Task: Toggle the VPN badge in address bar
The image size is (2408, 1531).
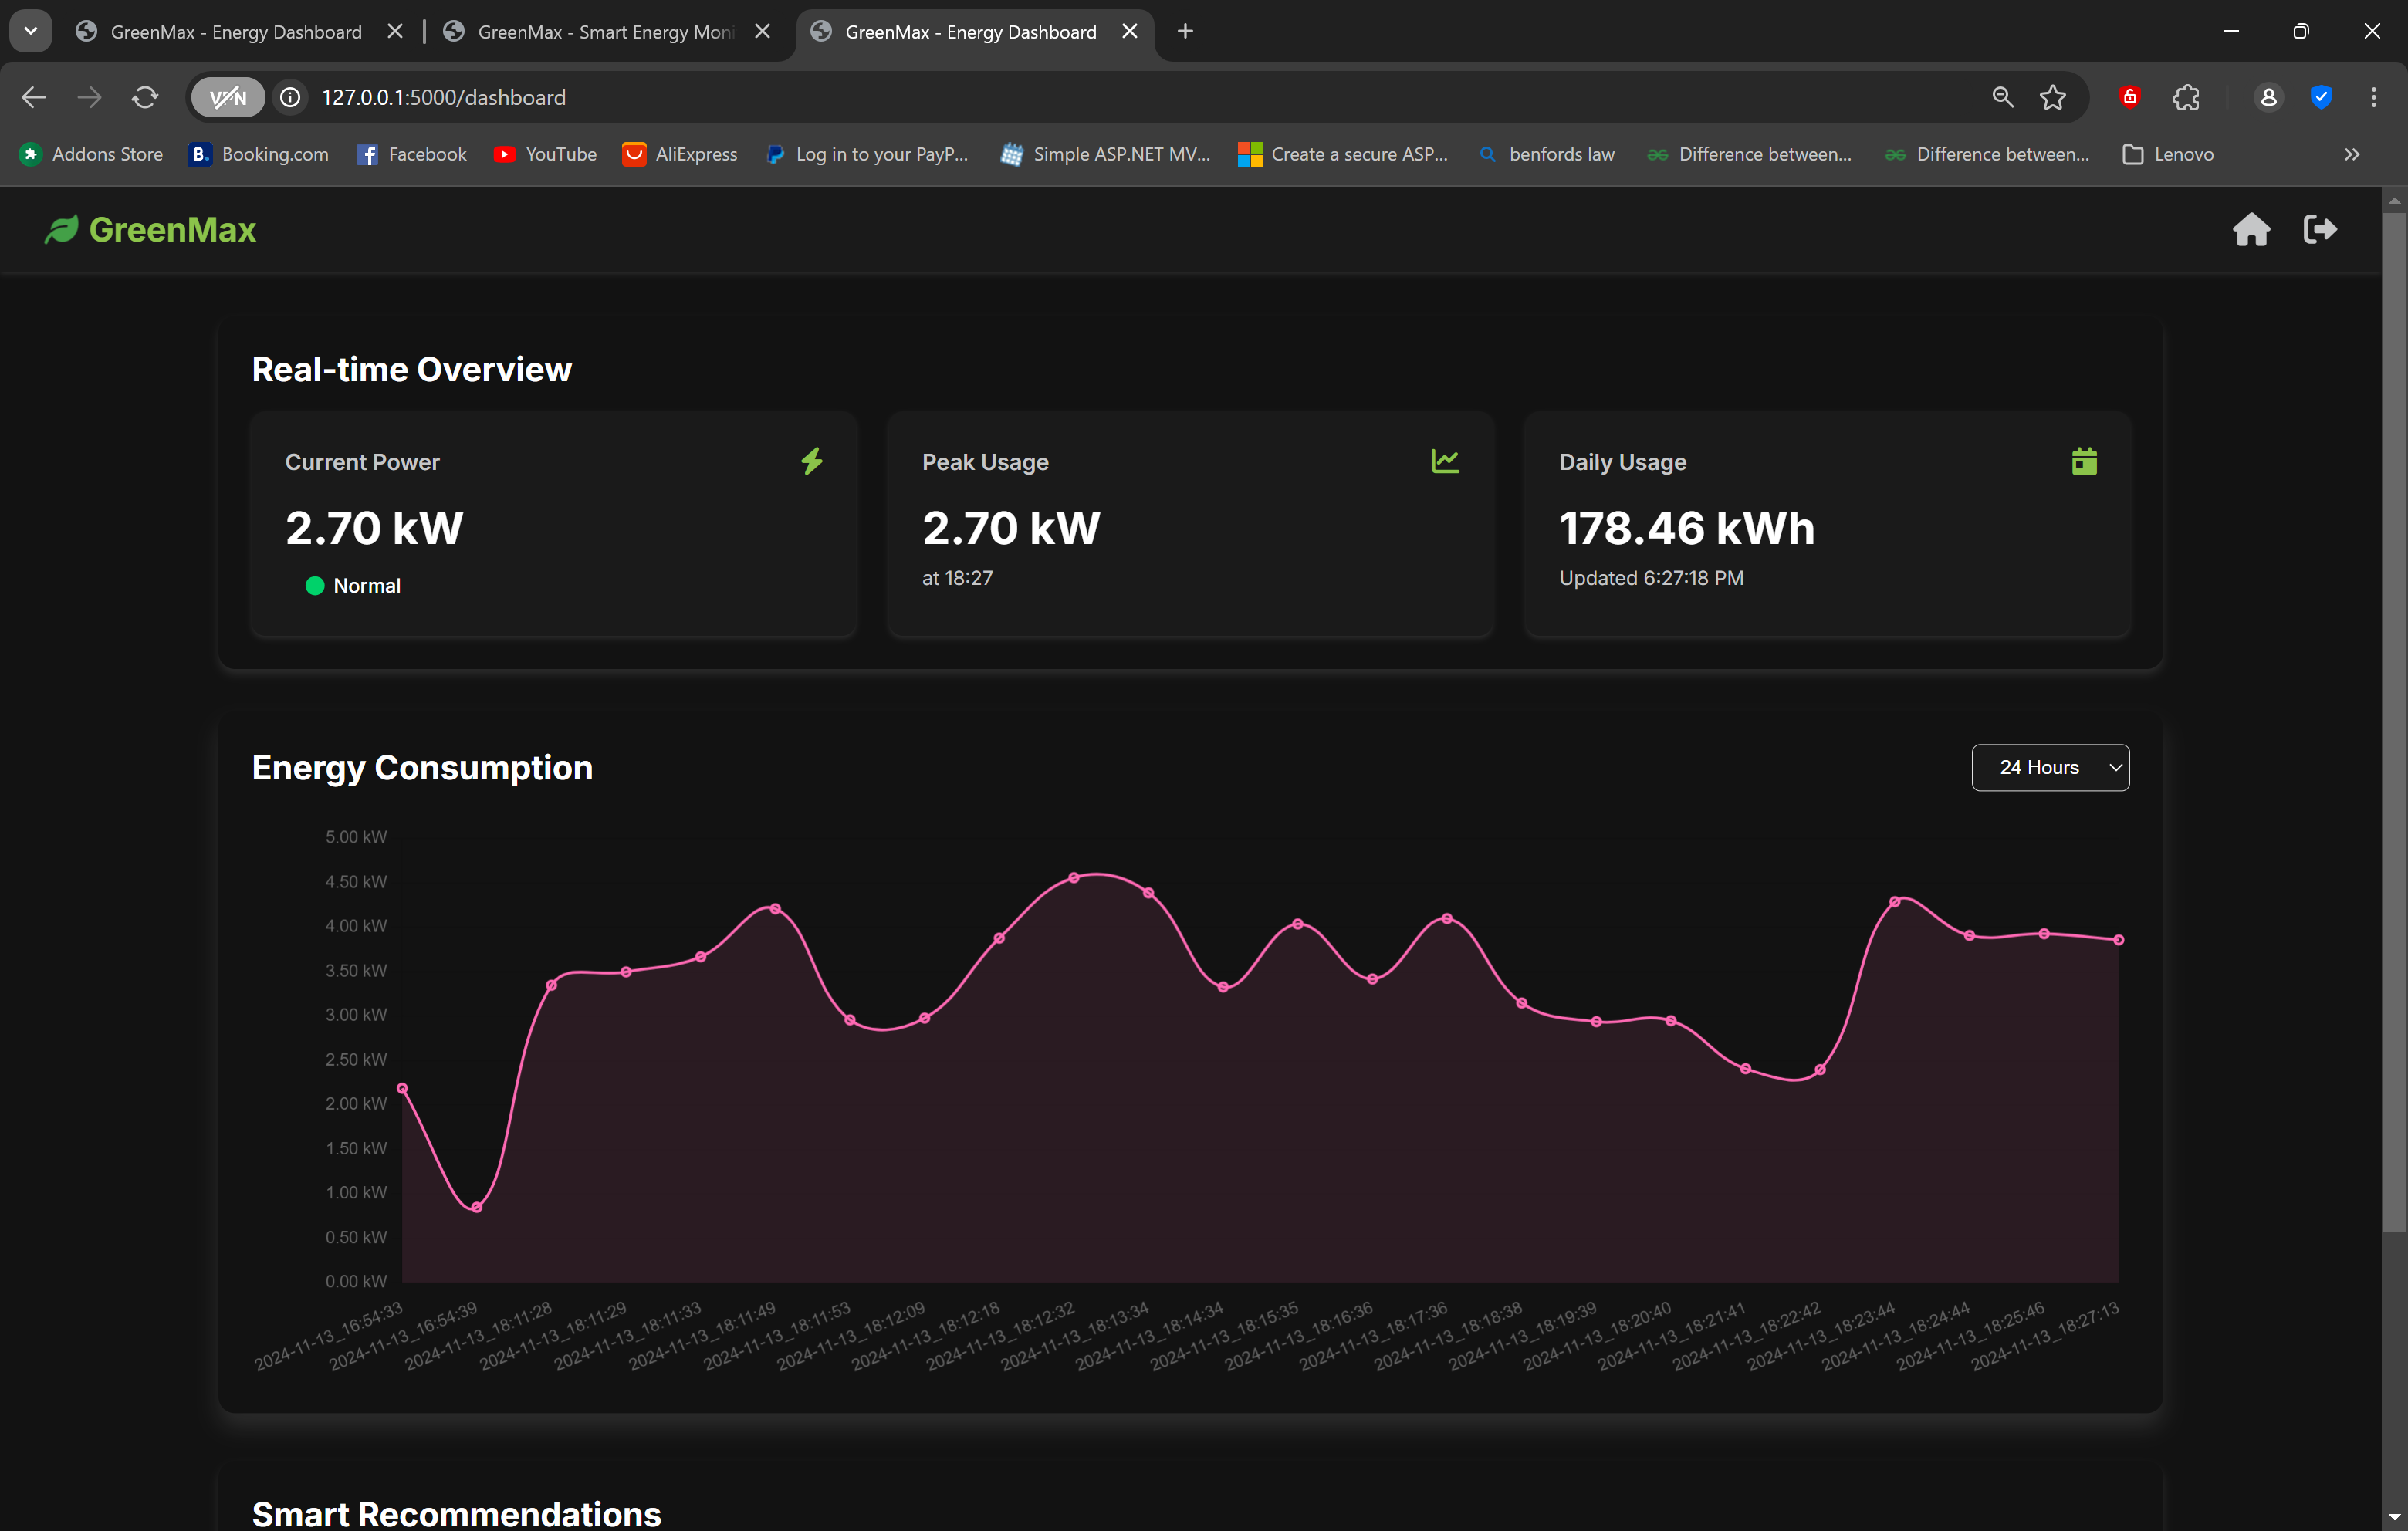Action: pos(228,97)
